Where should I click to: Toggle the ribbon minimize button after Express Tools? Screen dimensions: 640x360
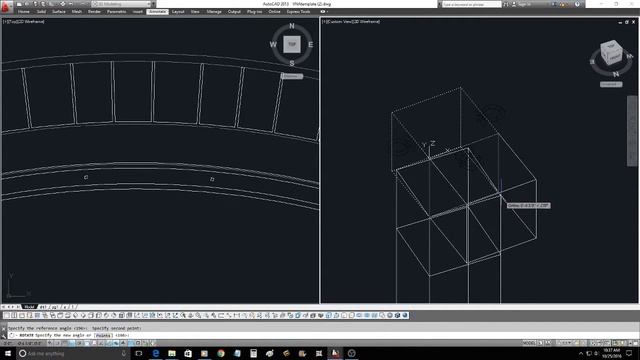[x=324, y=11]
